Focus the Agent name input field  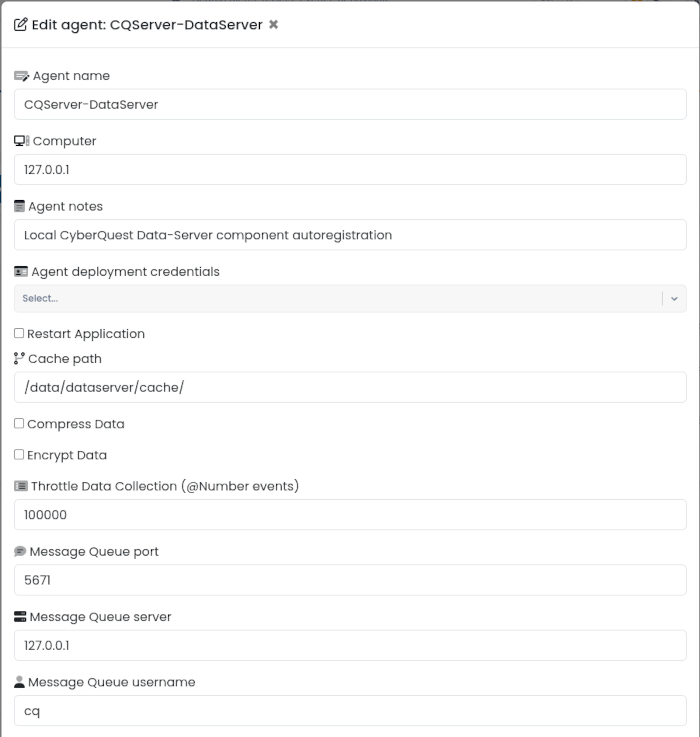click(x=350, y=104)
